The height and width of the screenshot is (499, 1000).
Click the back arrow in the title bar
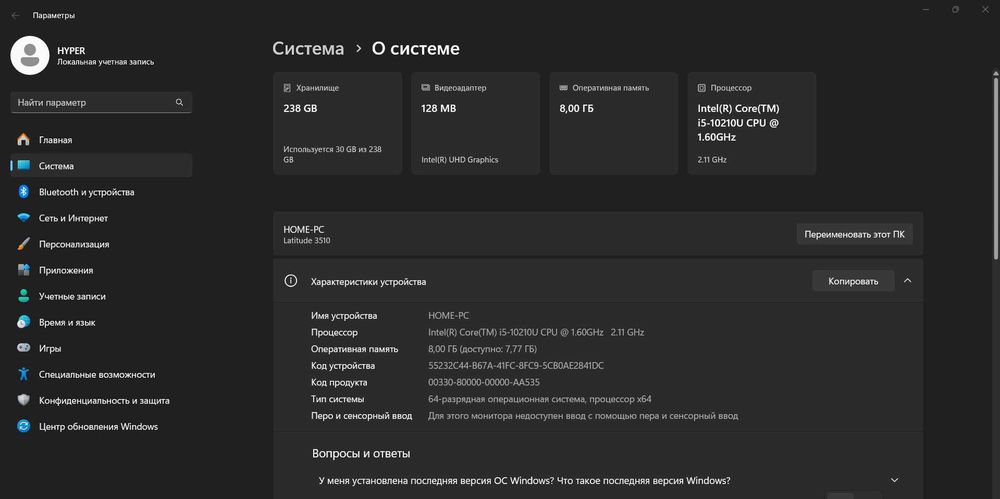[15, 15]
